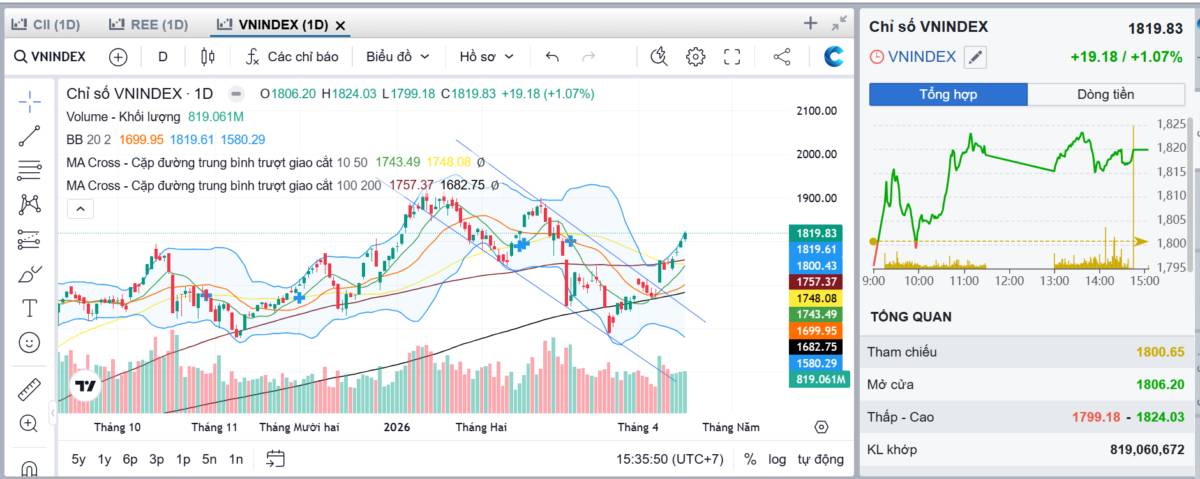Select the ruler measure tool
The image size is (1200, 479).
click(x=29, y=389)
